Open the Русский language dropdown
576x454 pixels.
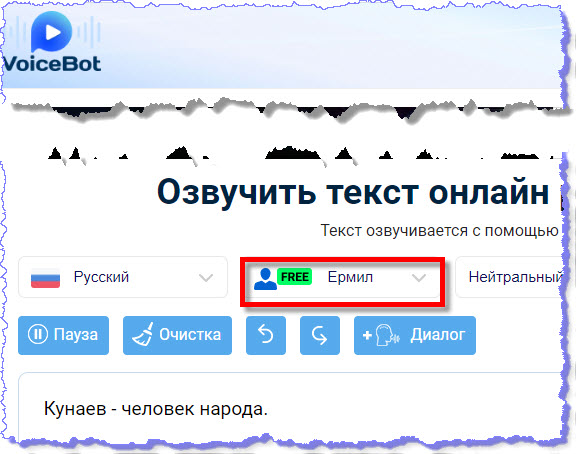tap(123, 277)
